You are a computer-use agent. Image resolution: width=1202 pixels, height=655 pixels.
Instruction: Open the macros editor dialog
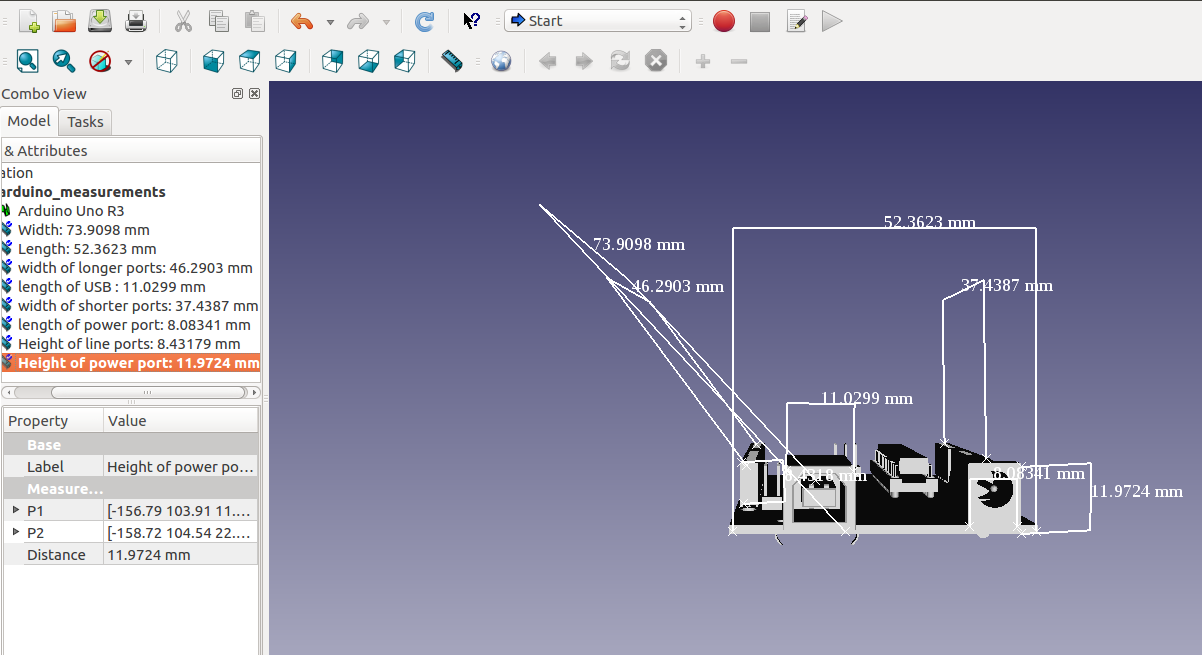796,21
